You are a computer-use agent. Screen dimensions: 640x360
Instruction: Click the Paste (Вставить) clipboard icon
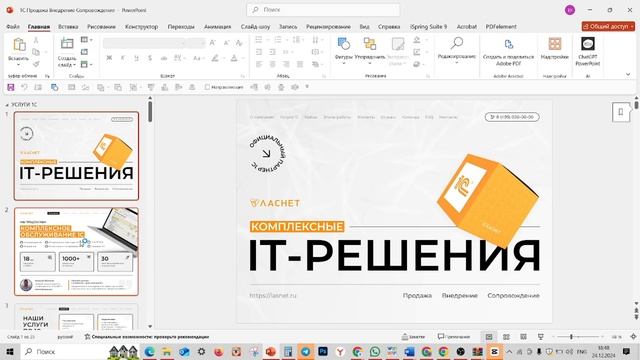[x=19, y=44]
